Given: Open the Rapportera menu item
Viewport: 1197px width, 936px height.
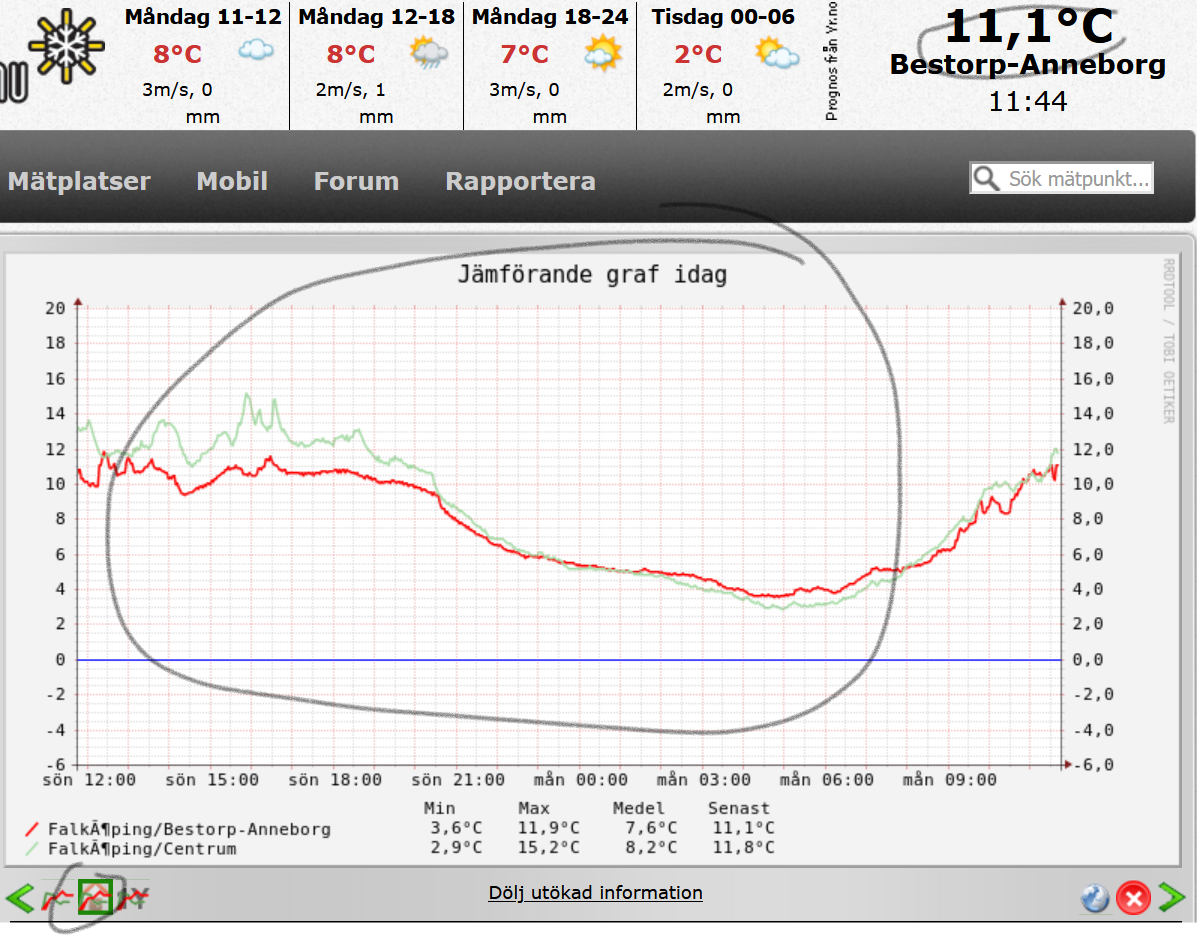Looking at the screenshot, I should [520, 181].
